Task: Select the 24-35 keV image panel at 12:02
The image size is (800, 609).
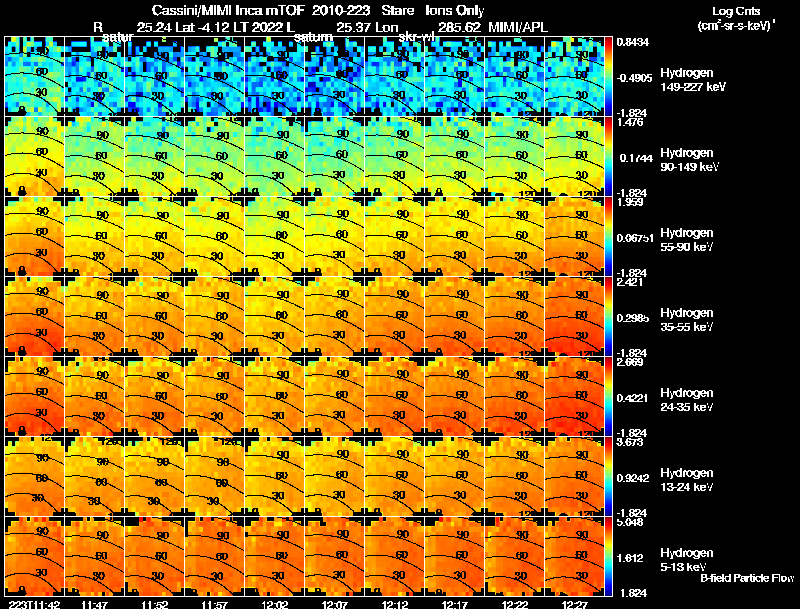Action: tap(274, 397)
